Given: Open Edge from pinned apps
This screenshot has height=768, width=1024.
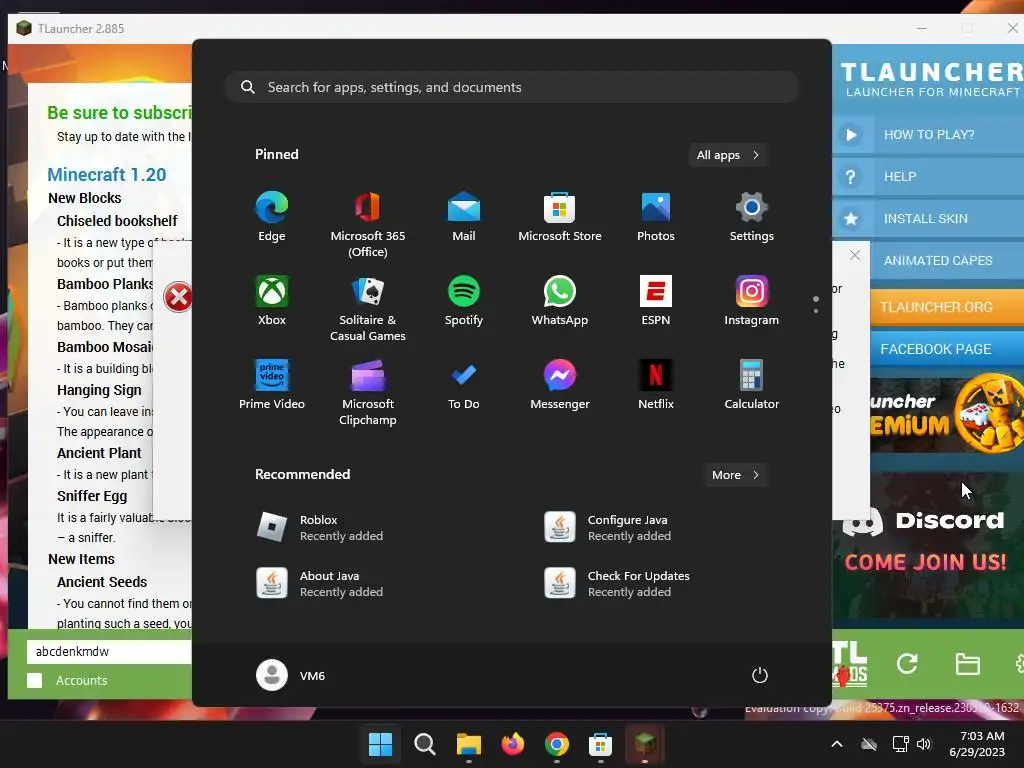Looking at the screenshot, I should tap(272, 217).
